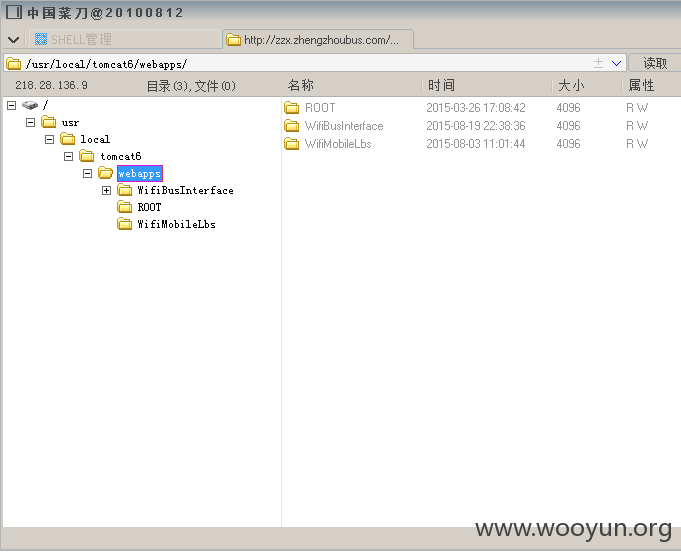
Task: Click size 4096 in ROOT row
Action: [x=568, y=108]
